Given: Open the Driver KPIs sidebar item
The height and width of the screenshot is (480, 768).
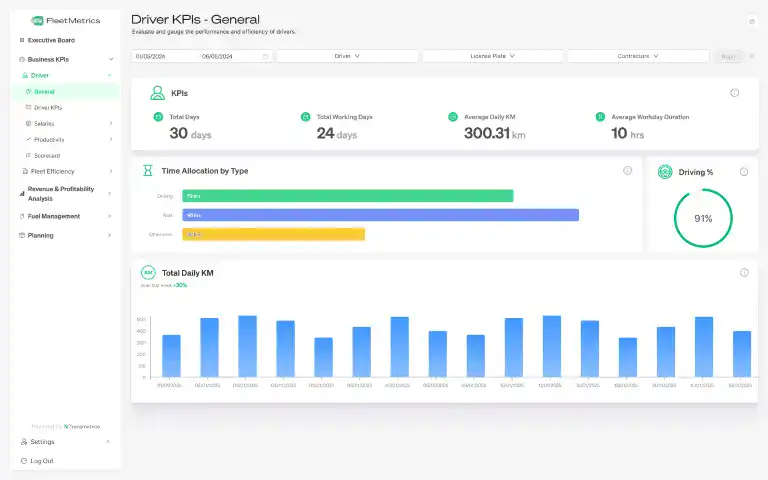Looking at the screenshot, I should [48, 108].
